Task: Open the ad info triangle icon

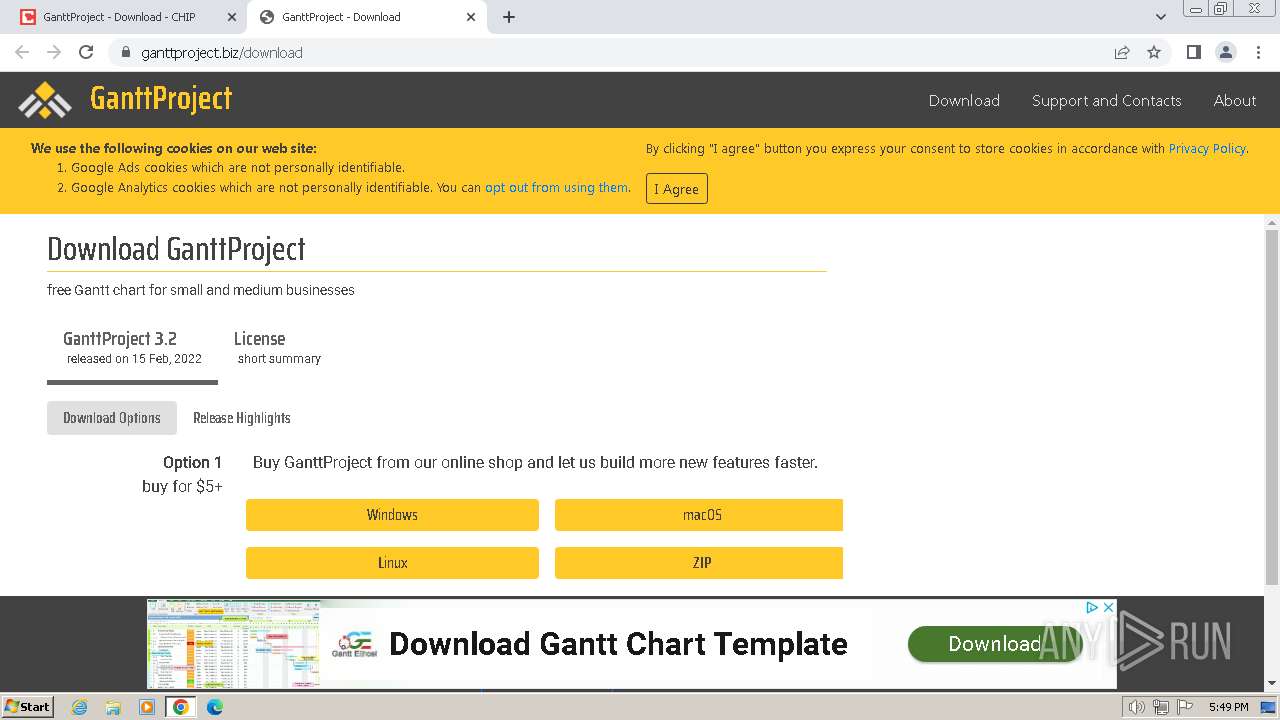Action: [x=1092, y=607]
